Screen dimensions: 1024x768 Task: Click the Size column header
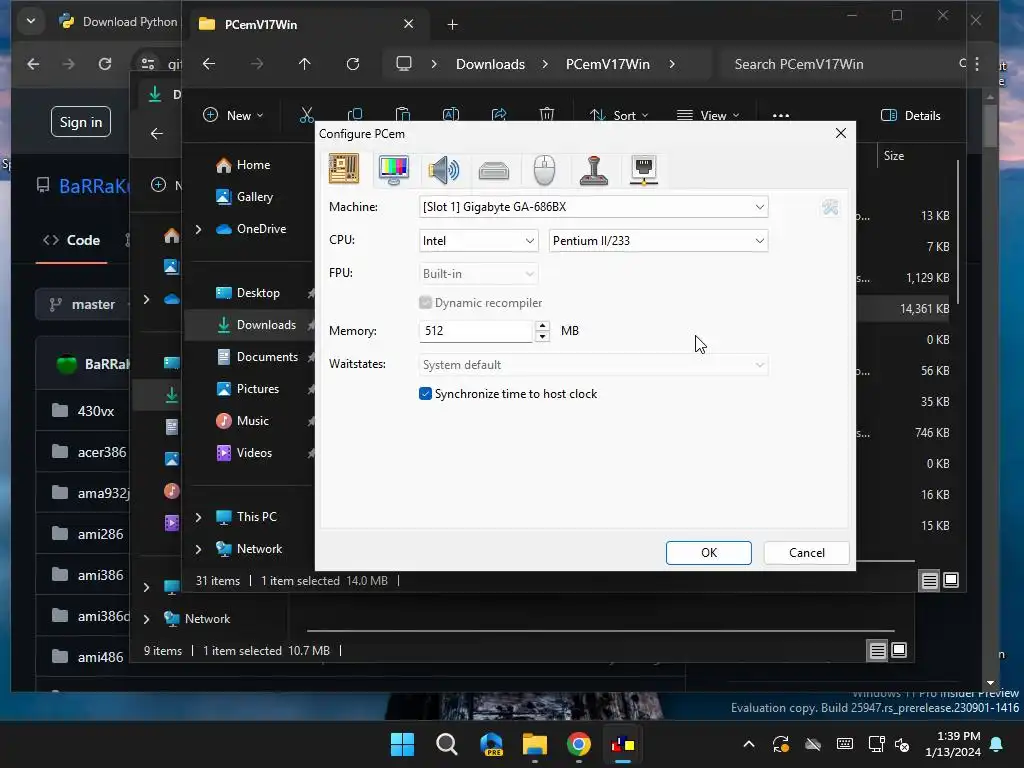click(x=893, y=156)
